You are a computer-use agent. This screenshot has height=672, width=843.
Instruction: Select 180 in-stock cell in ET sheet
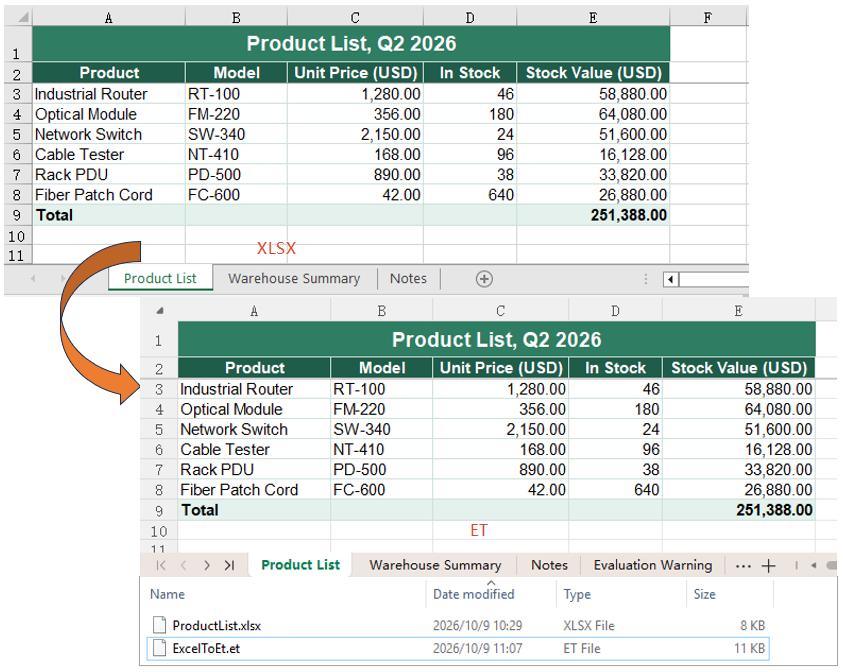pyautogui.click(x=616, y=409)
